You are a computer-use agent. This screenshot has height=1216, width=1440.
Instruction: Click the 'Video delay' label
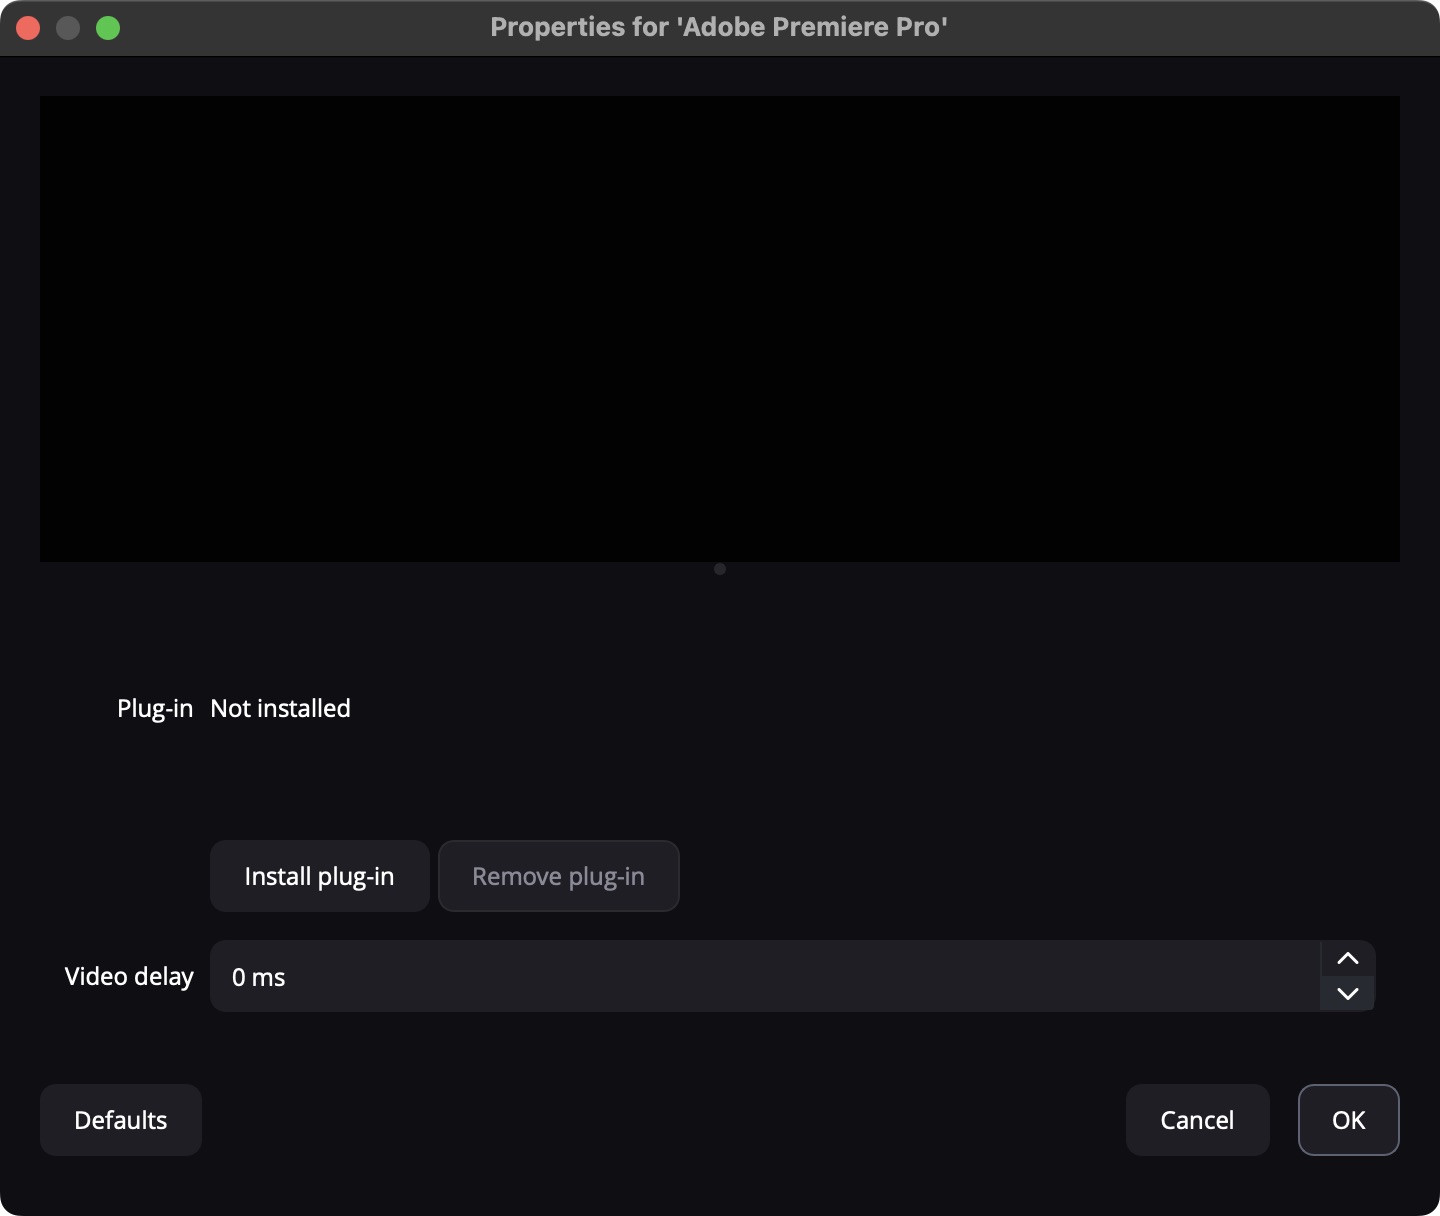pos(129,976)
